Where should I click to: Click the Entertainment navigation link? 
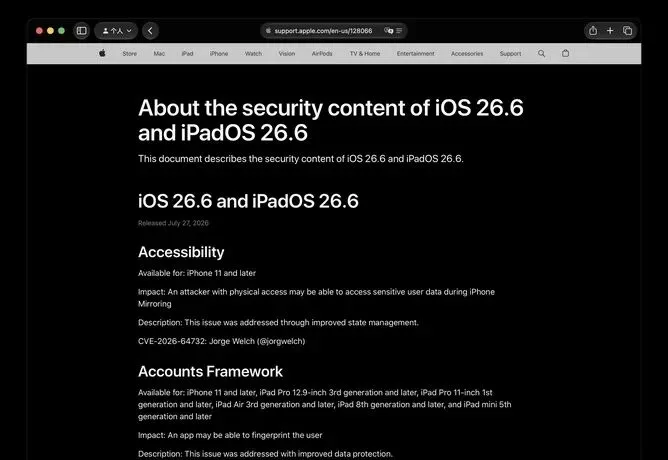(x=415, y=54)
